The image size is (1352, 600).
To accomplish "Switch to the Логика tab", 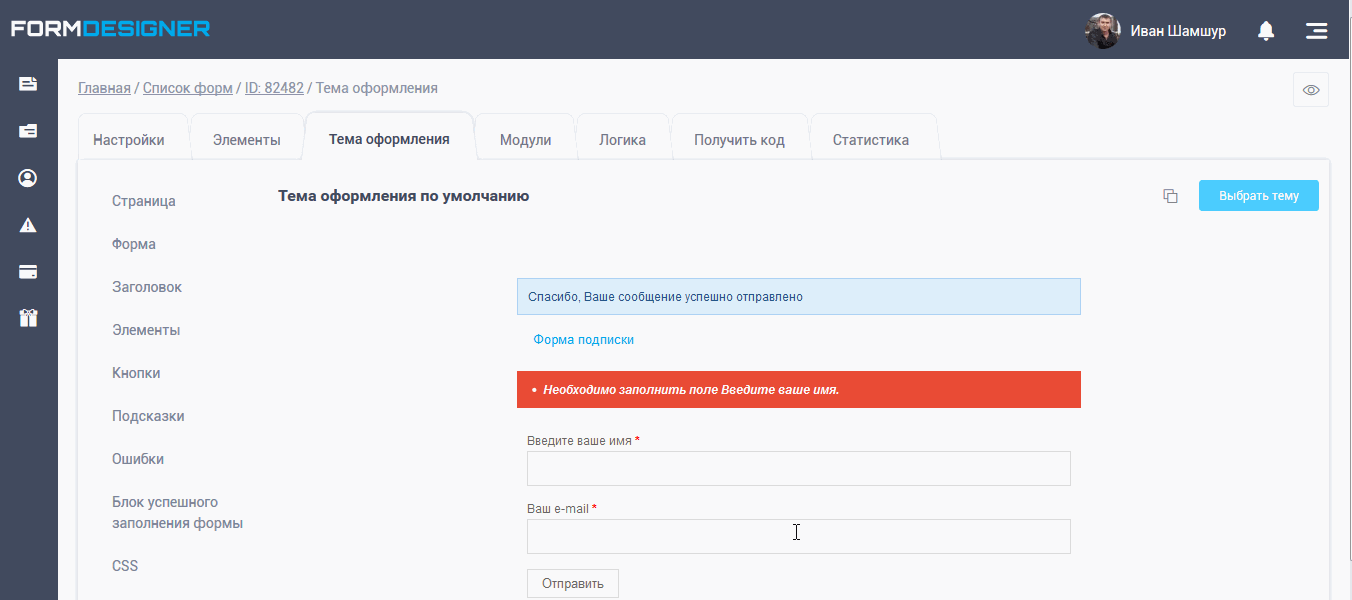I will (x=623, y=139).
